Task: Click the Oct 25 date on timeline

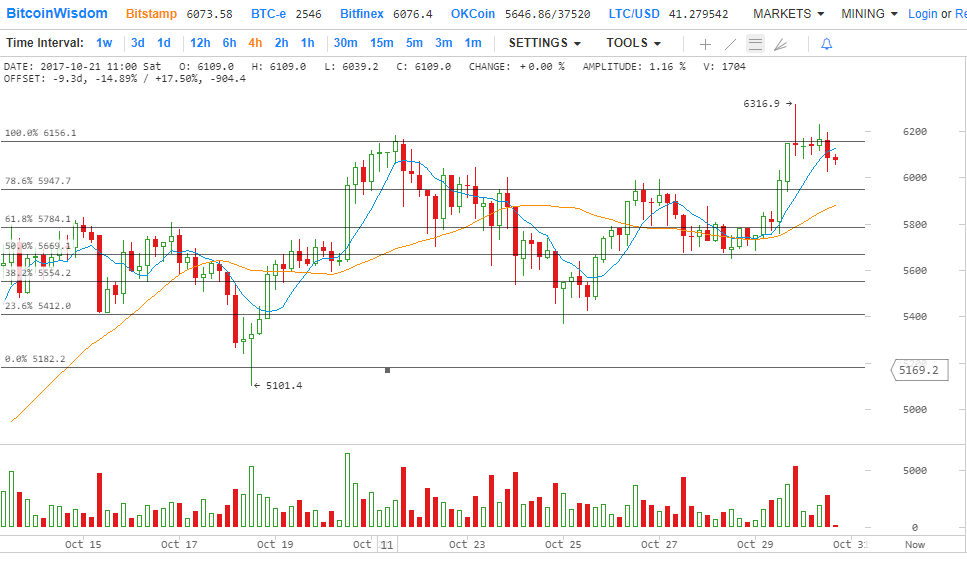Action: click(x=562, y=545)
